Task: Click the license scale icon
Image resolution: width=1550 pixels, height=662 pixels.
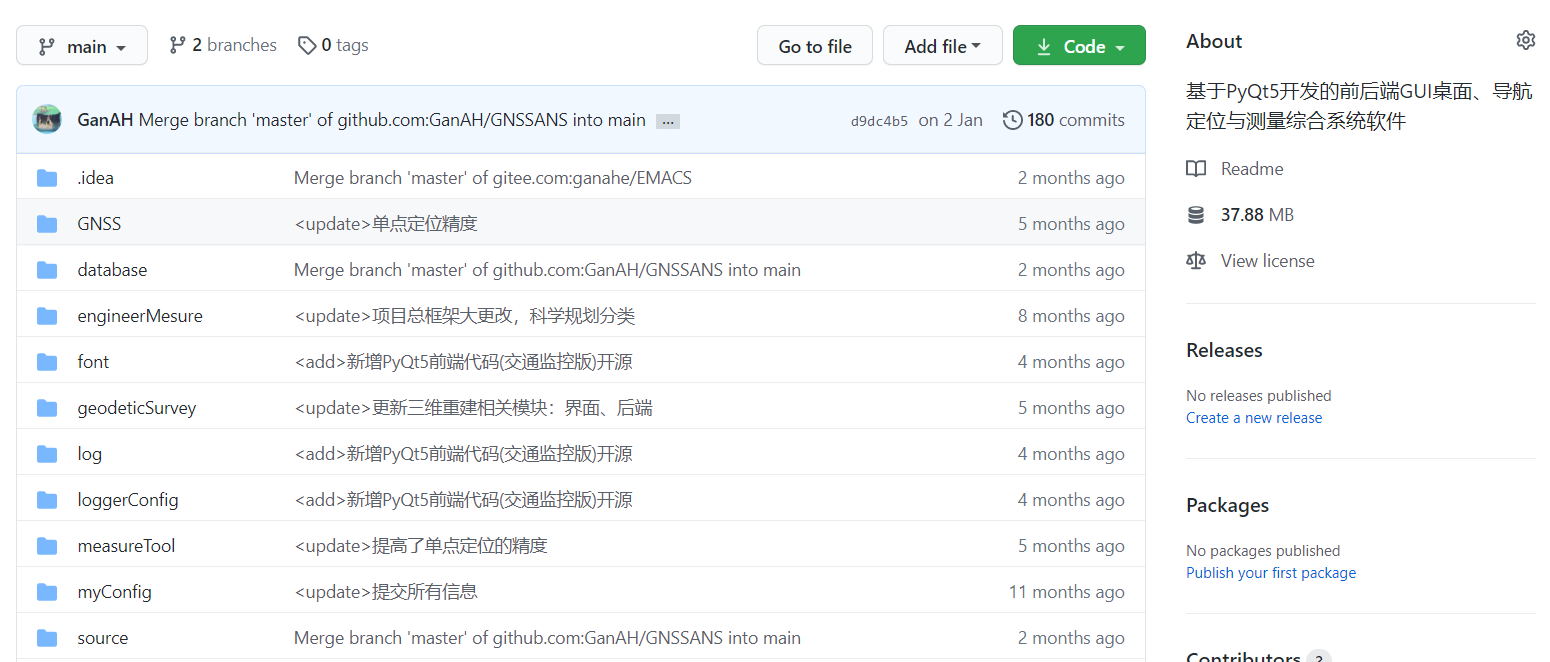Action: point(1196,261)
